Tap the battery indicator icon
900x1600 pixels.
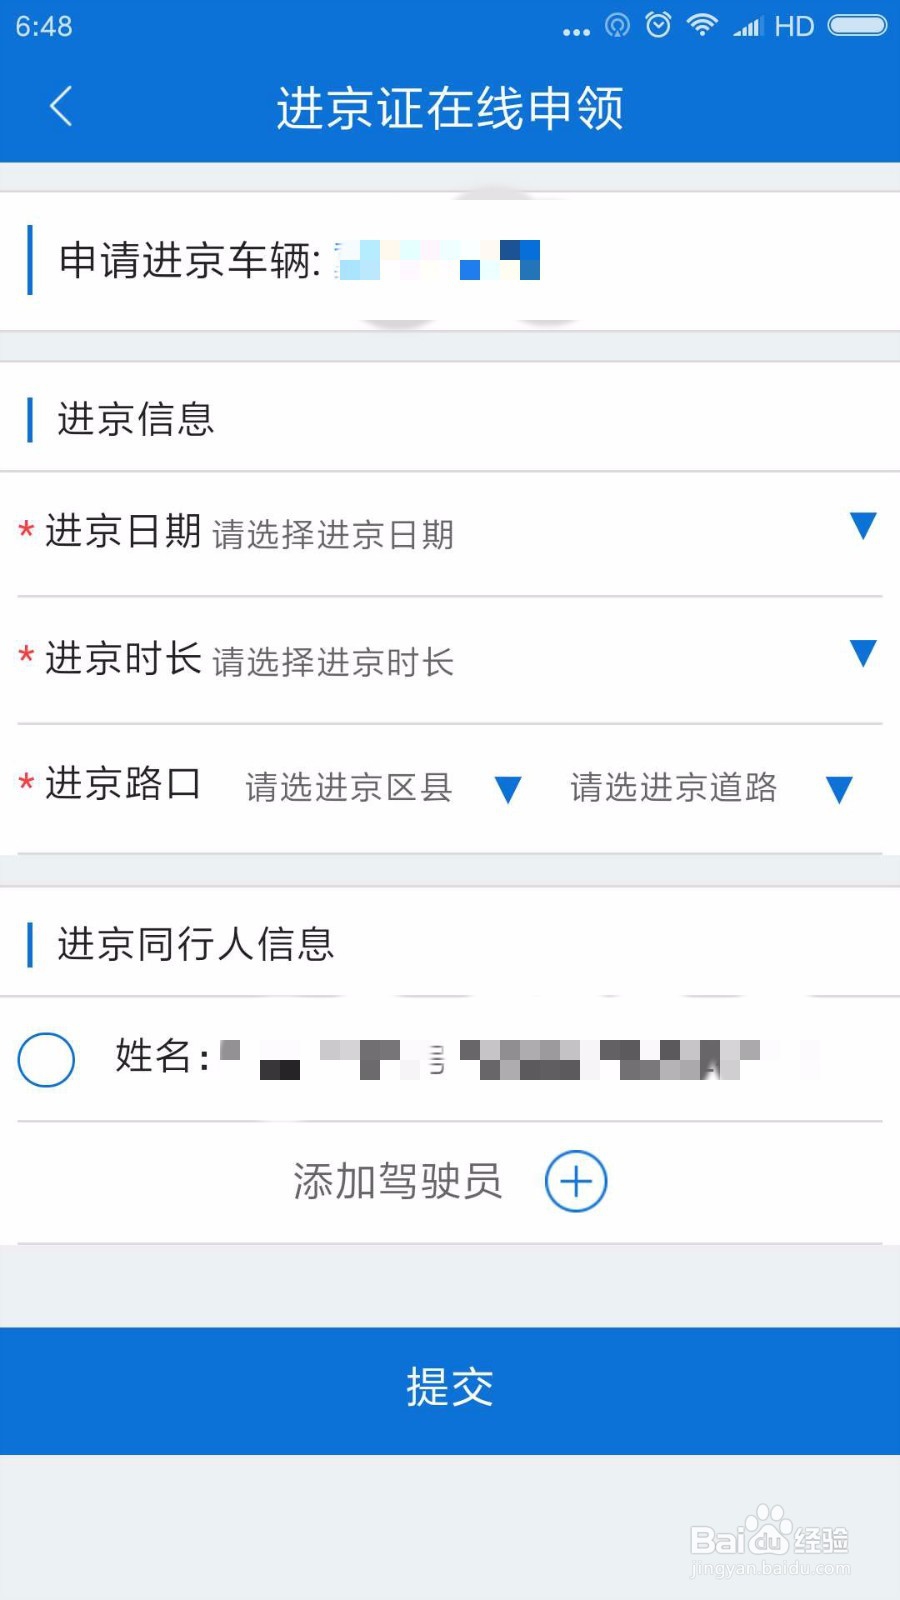pyautogui.click(x=857, y=25)
